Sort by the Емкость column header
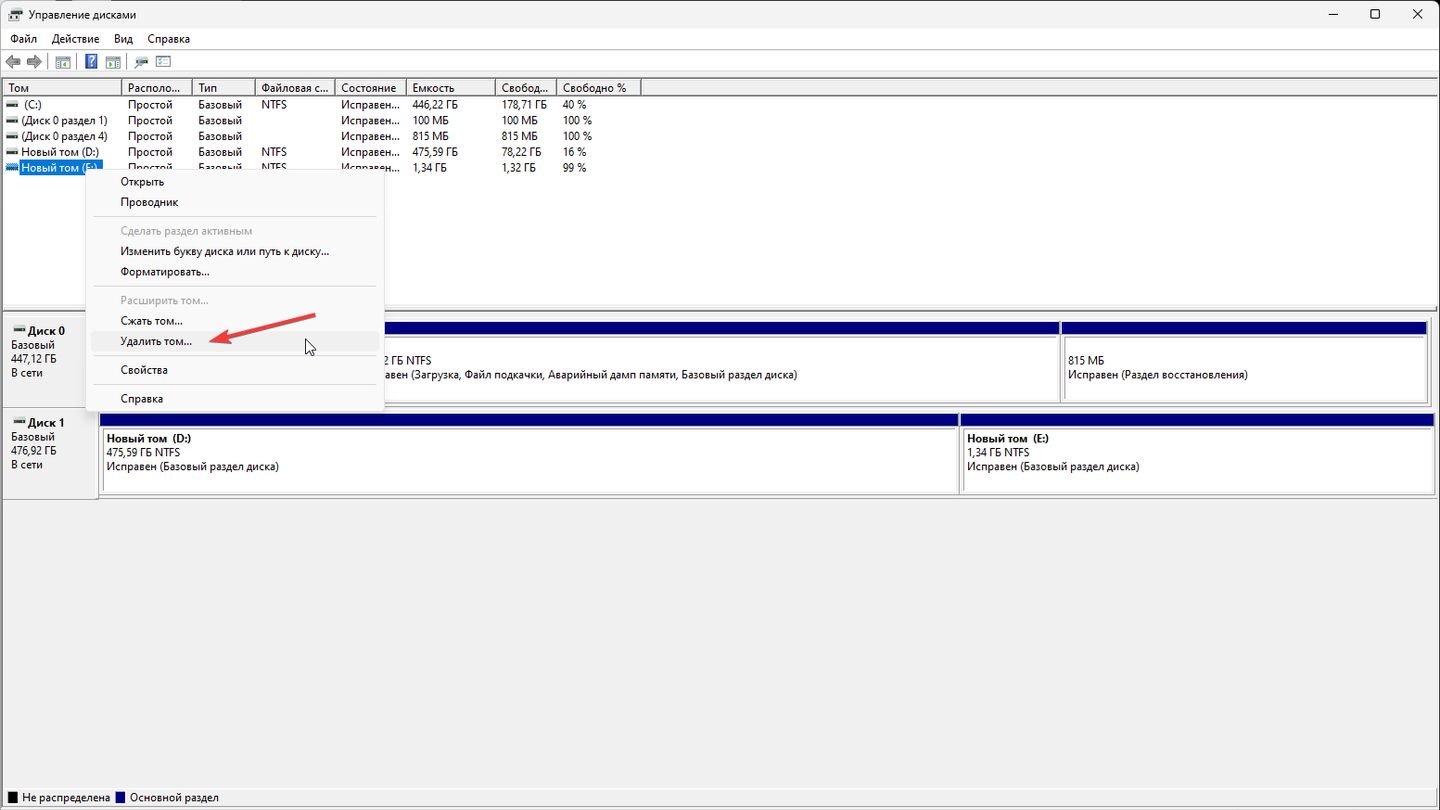Image resolution: width=1440 pixels, height=810 pixels. point(451,88)
